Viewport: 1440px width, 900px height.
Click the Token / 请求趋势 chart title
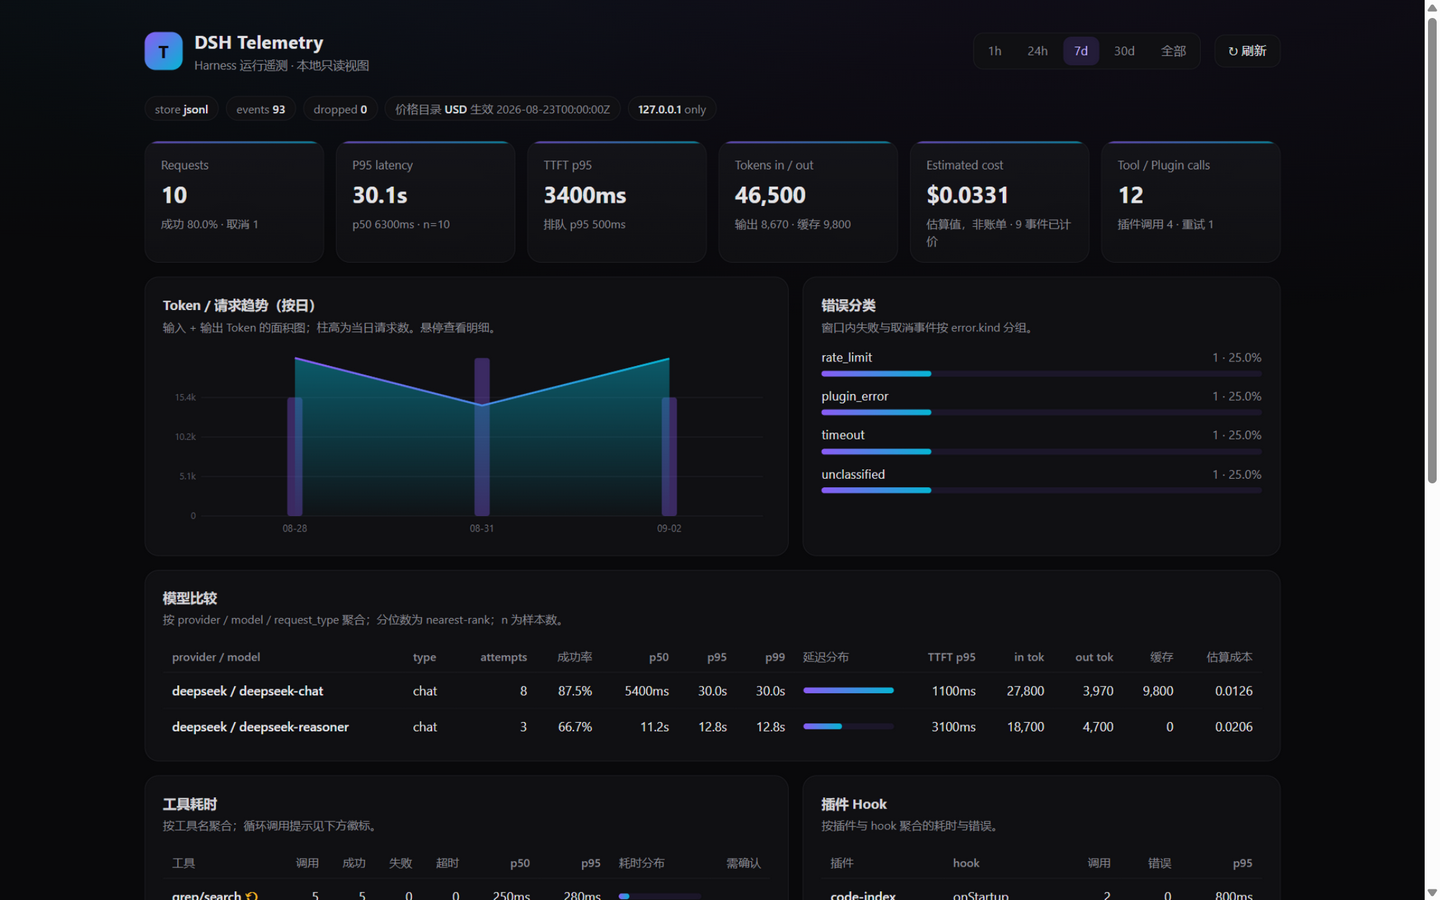[x=239, y=305]
